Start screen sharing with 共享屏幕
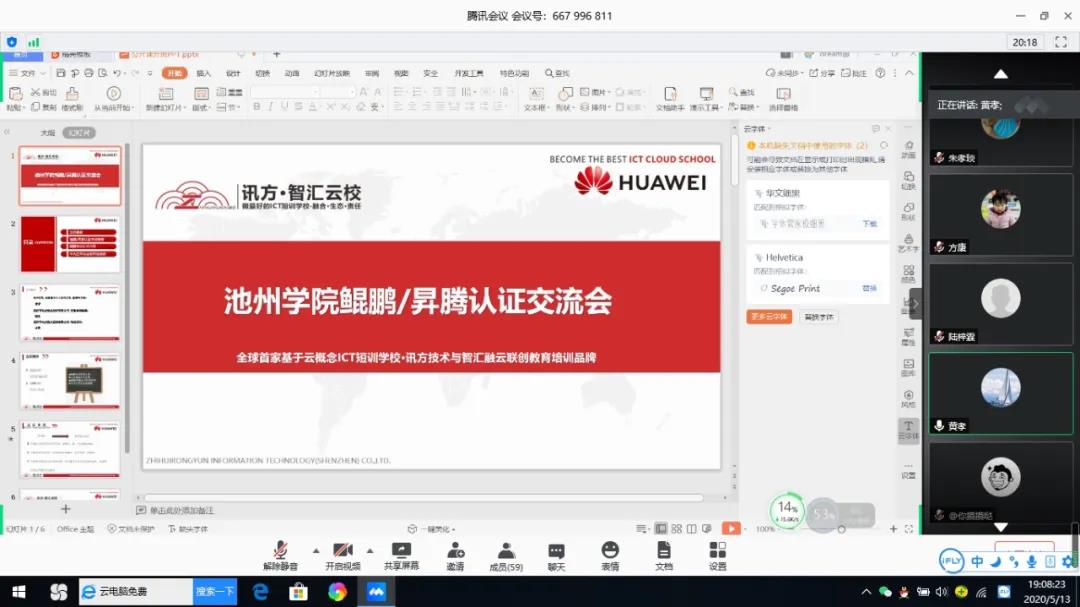The image size is (1080, 607). pyautogui.click(x=401, y=555)
